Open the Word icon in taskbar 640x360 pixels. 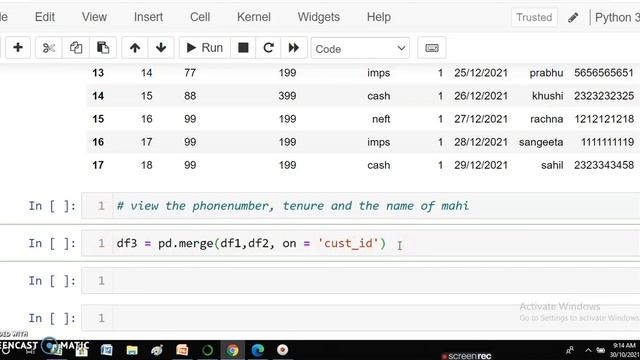(107, 350)
